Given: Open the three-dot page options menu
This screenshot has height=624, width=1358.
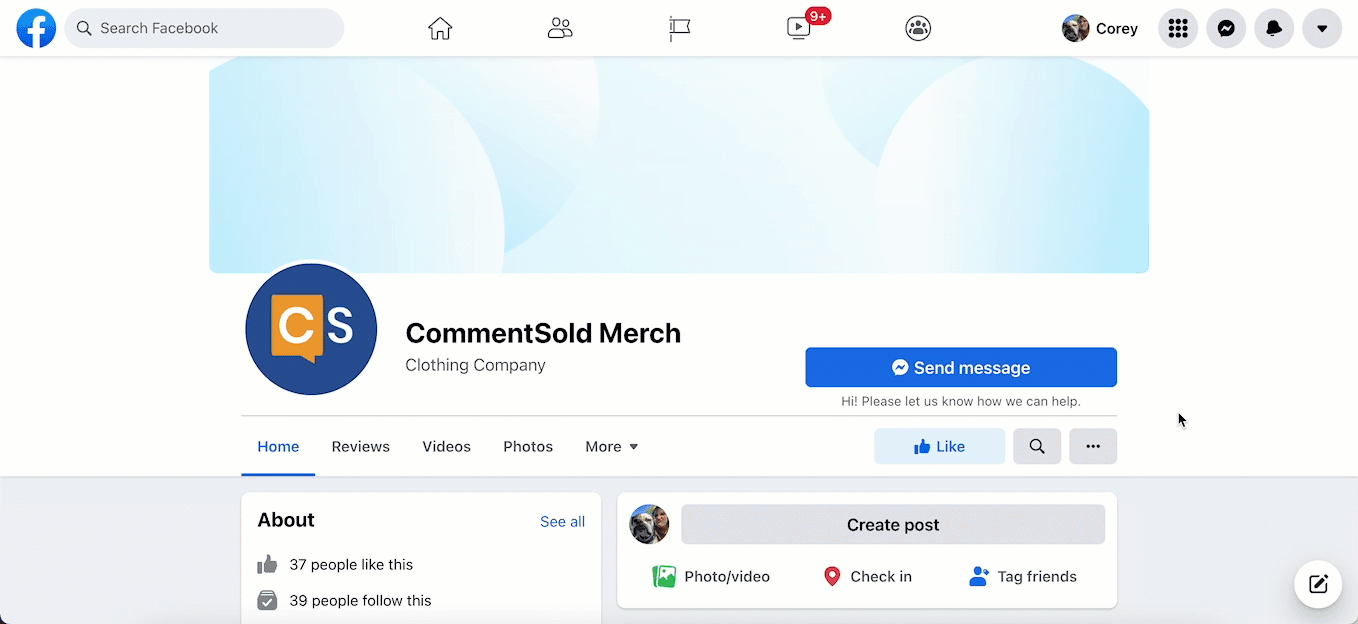Looking at the screenshot, I should [x=1093, y=446].
